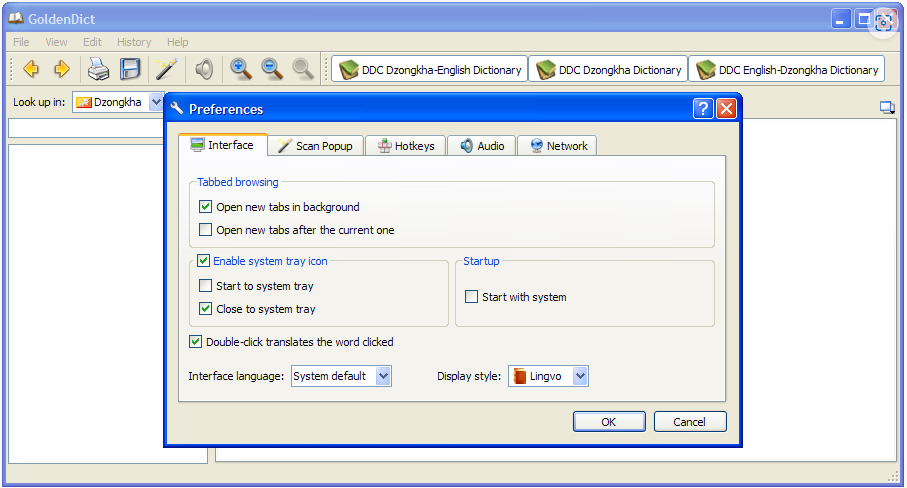Click the Preferences help question mark button
Image resolution: width=907 pixels, height=488 pixels.
[x=703, y=109]
